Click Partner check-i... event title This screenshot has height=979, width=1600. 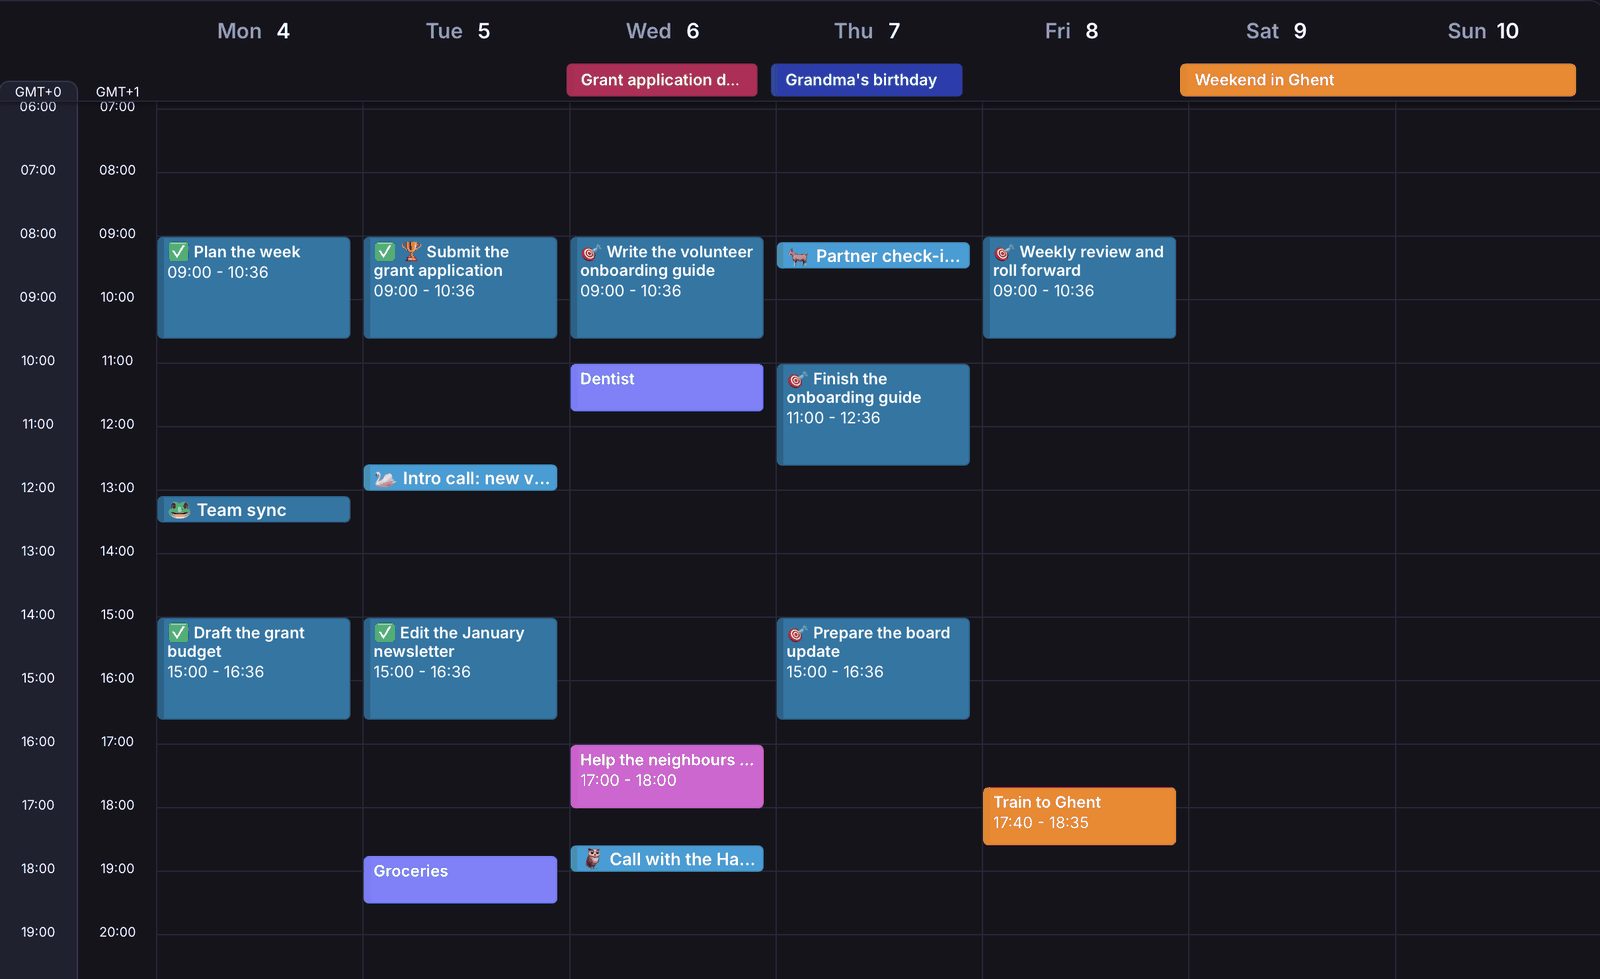click(888, 256)
